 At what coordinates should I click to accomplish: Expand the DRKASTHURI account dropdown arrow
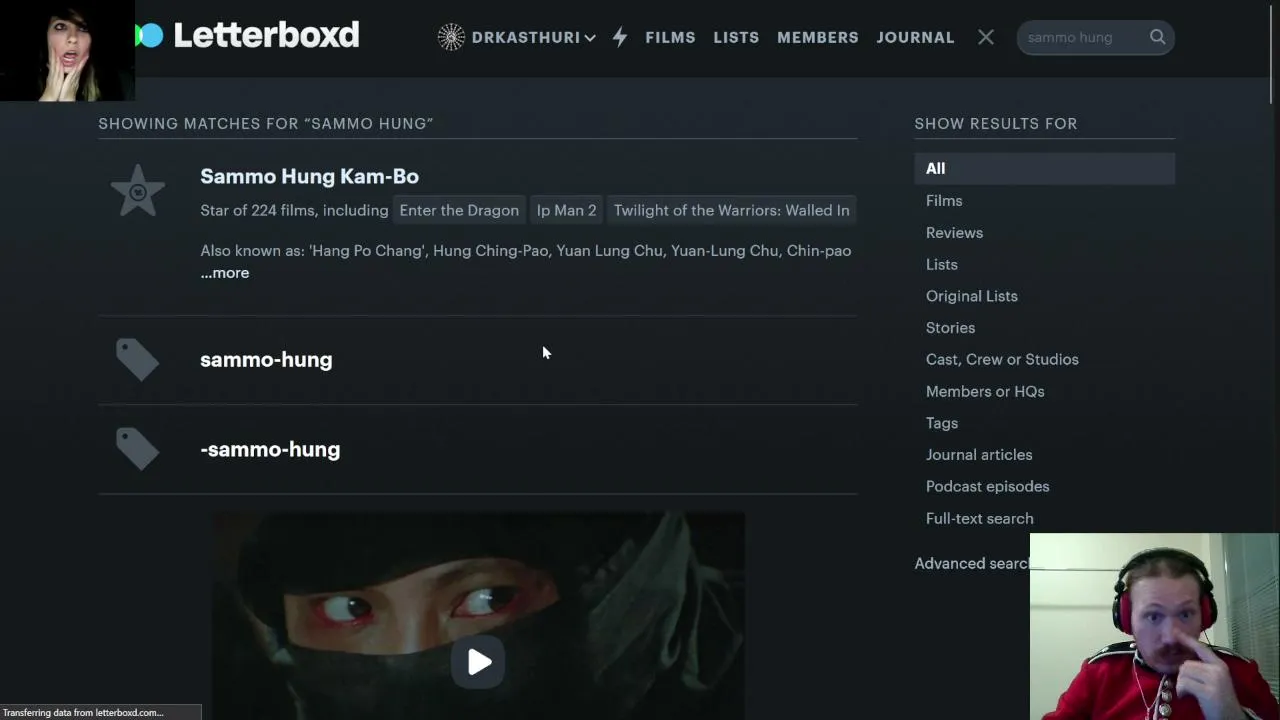tap(590, 38)
